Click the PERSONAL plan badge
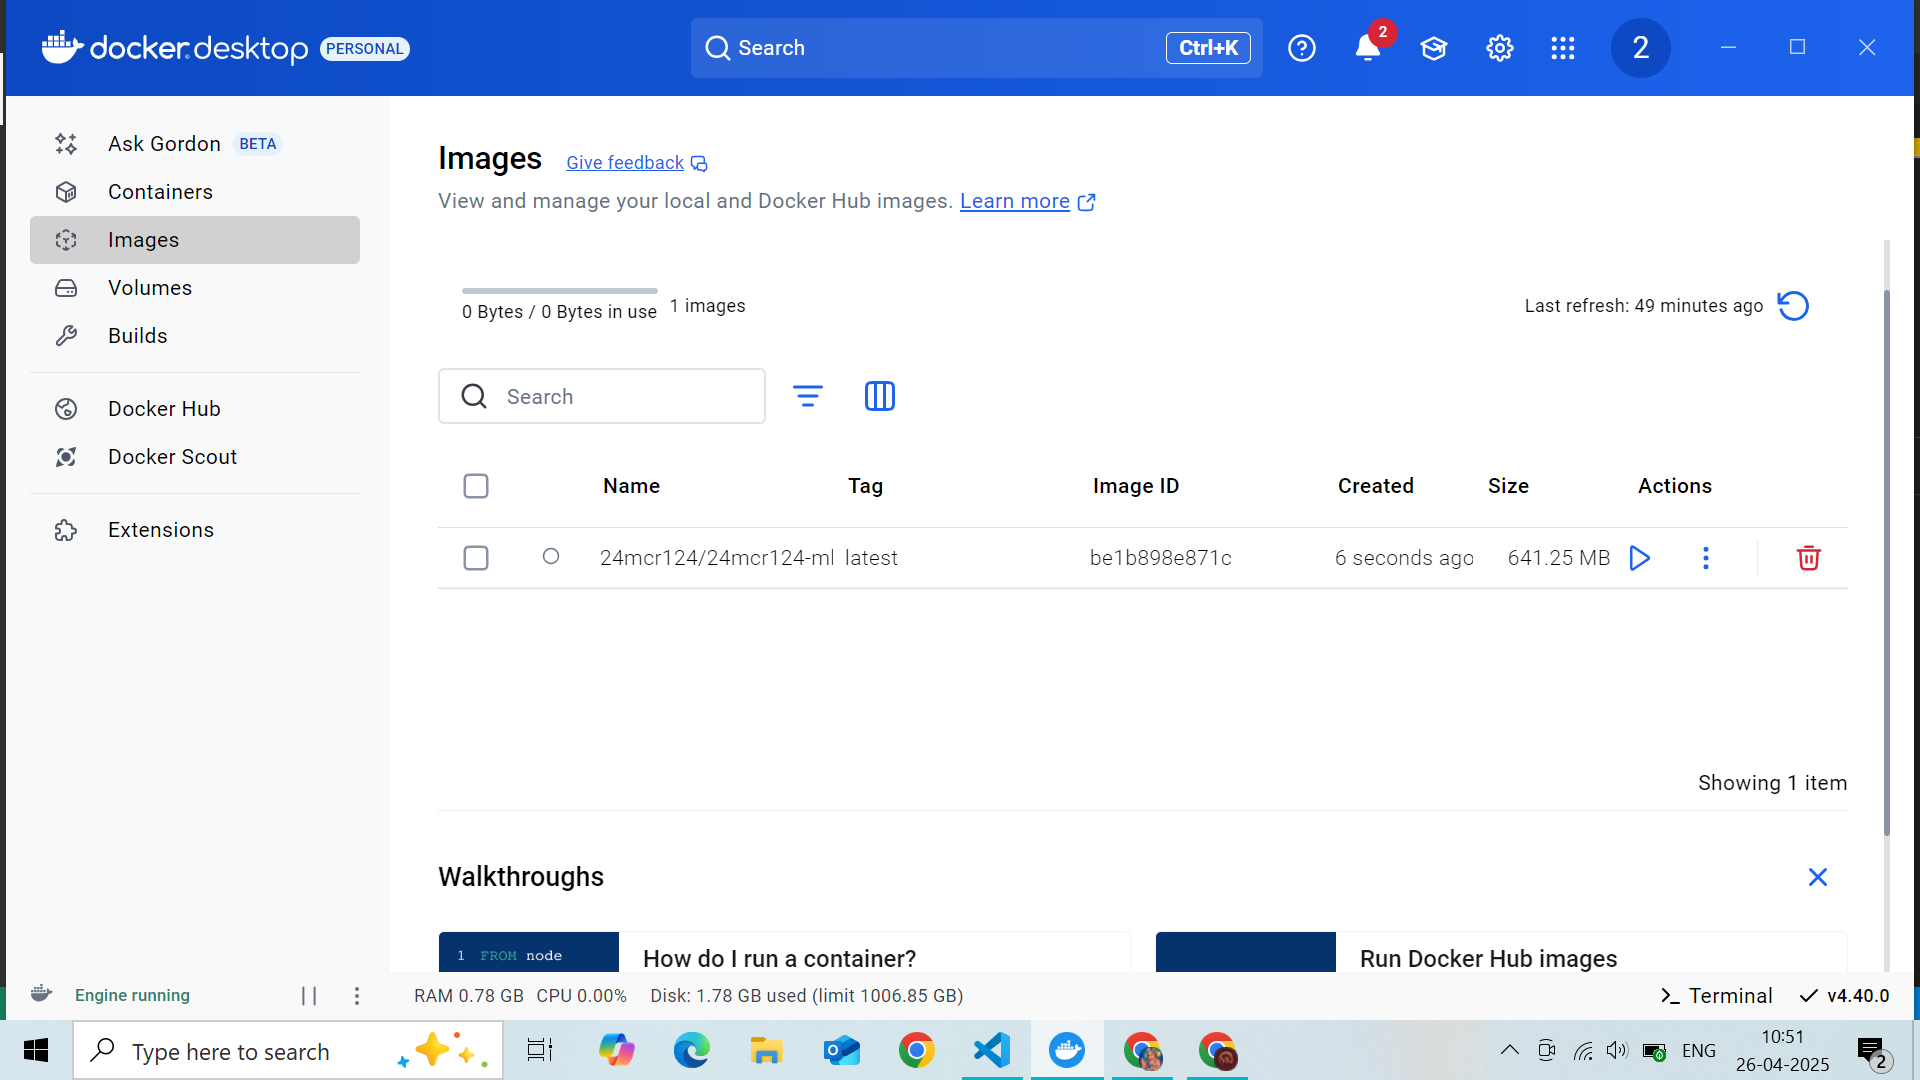The image size is (1920, 1080). coord(365,49)
